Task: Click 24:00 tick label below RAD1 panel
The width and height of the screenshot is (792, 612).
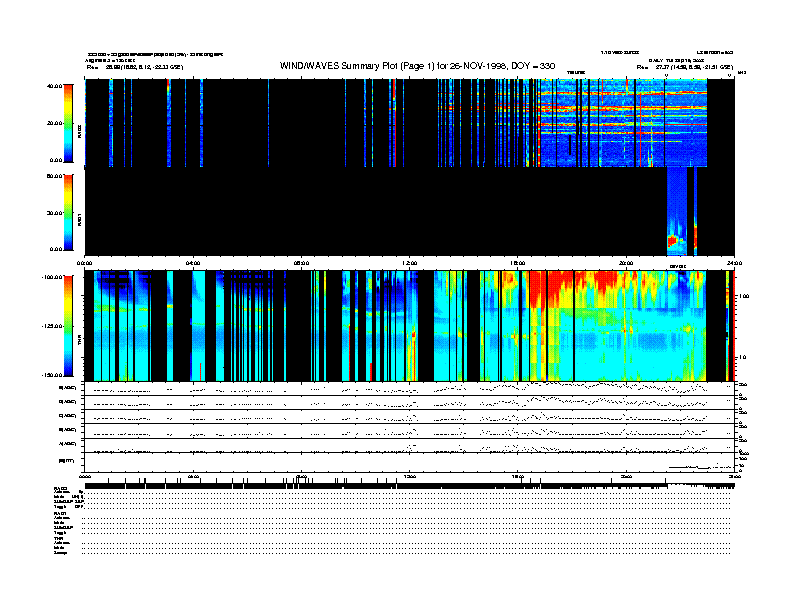Action: point(734,263)
